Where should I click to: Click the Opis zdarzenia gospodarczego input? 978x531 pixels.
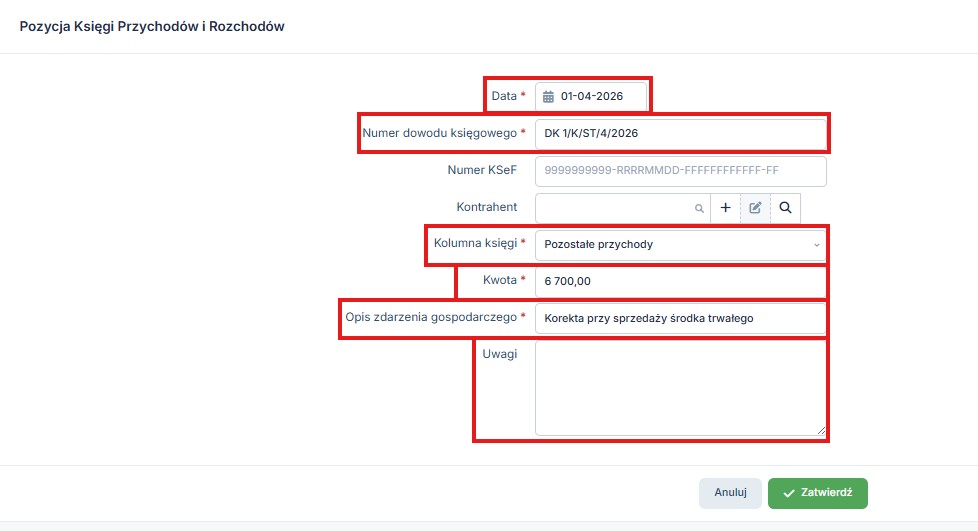pyautogui.click(x=680, y=318)
